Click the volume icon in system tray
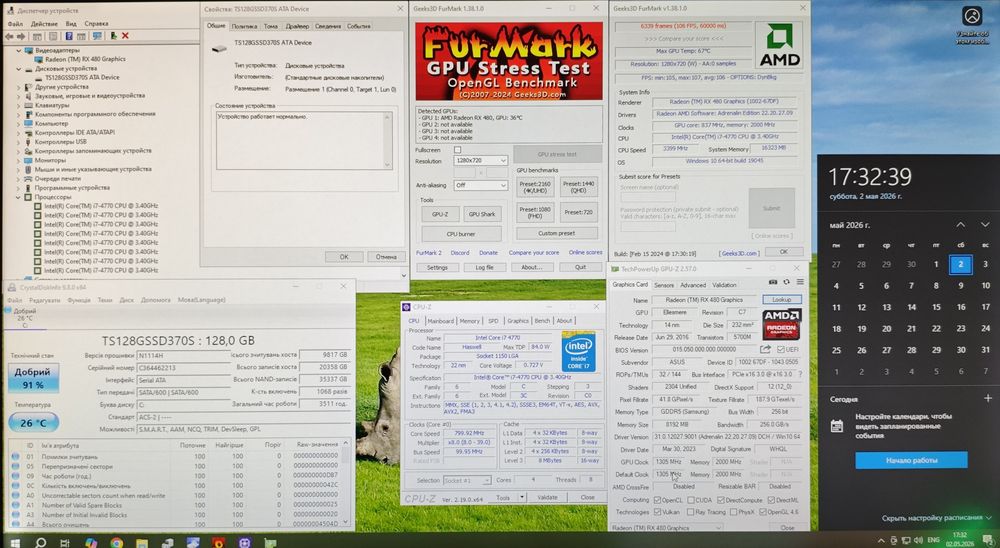The width and height of the screenshot is (1000, 548). tap(918, 540)
